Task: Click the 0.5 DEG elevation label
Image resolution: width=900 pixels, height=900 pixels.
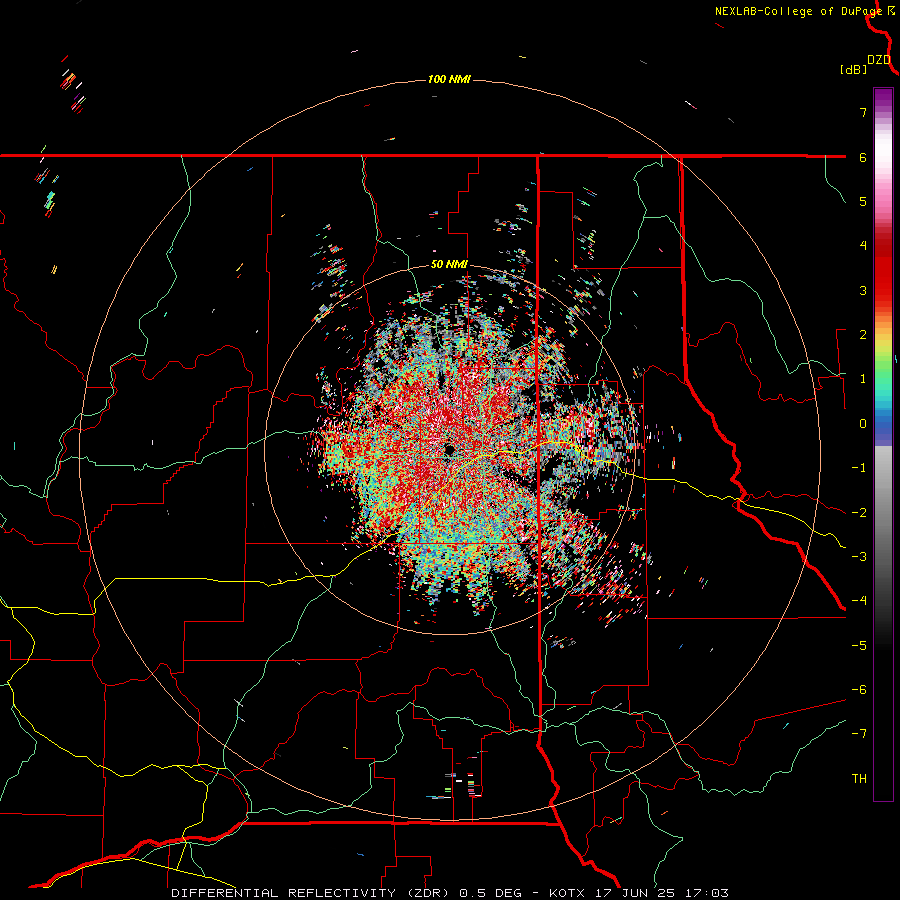Action: pos(491,893)
